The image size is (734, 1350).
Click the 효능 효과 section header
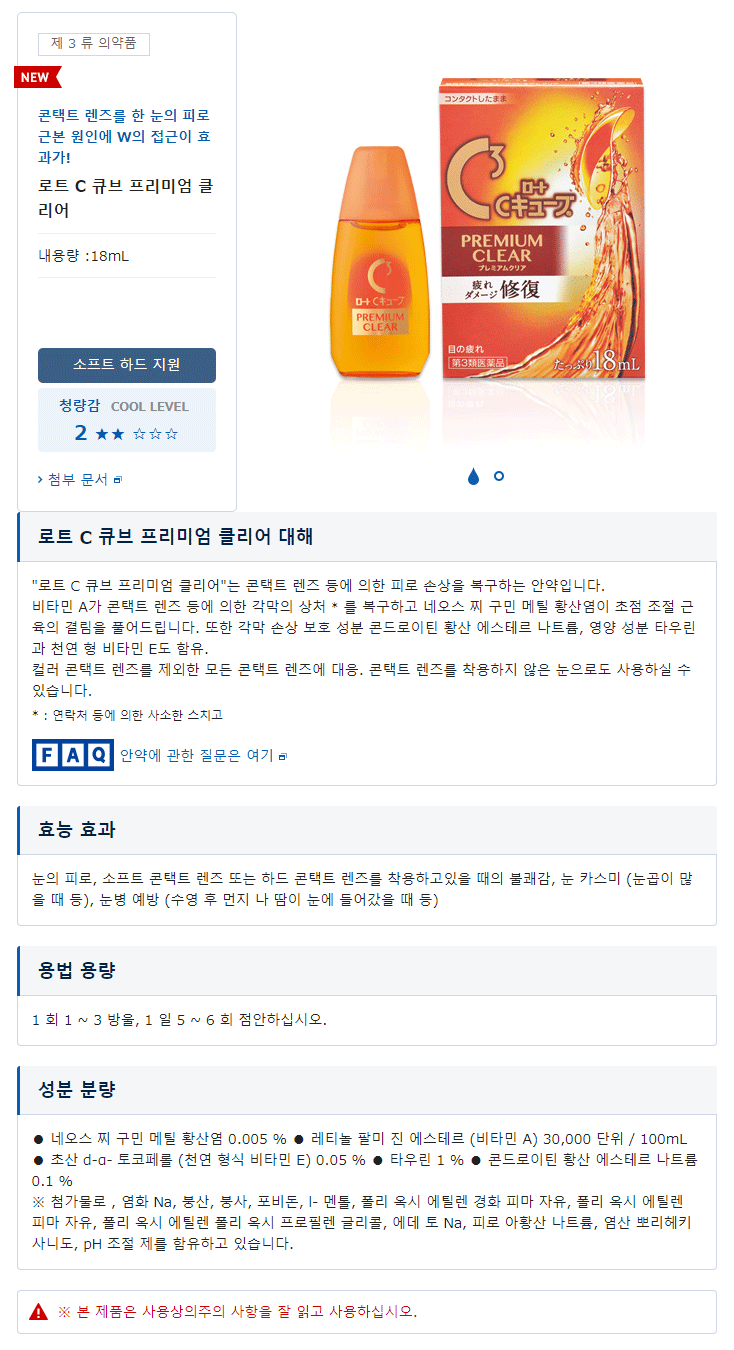click(367, 830)
